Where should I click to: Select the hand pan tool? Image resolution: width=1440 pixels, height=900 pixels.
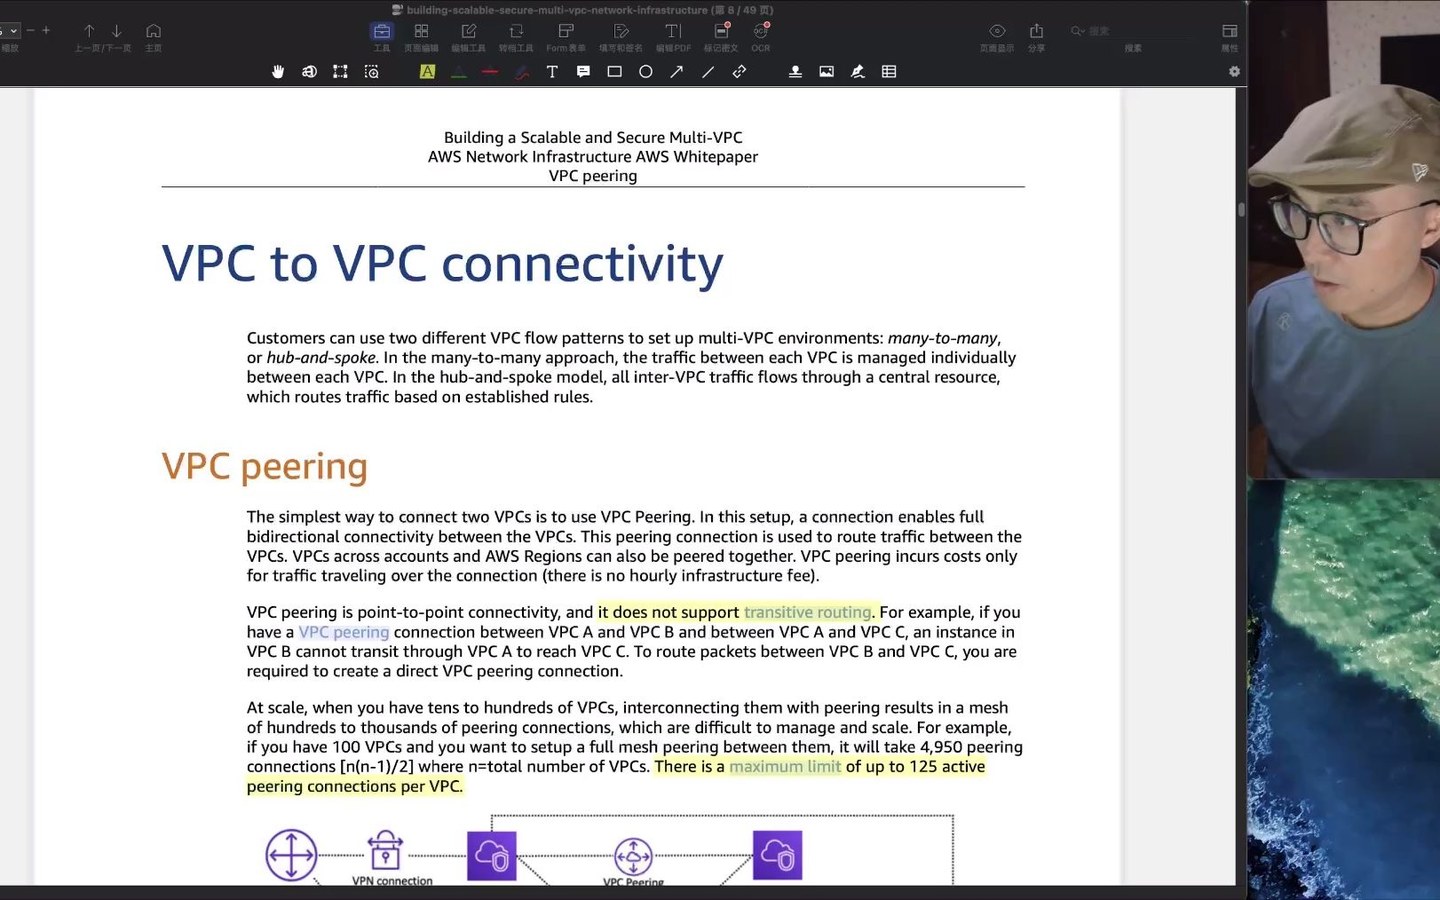(278, 72)
